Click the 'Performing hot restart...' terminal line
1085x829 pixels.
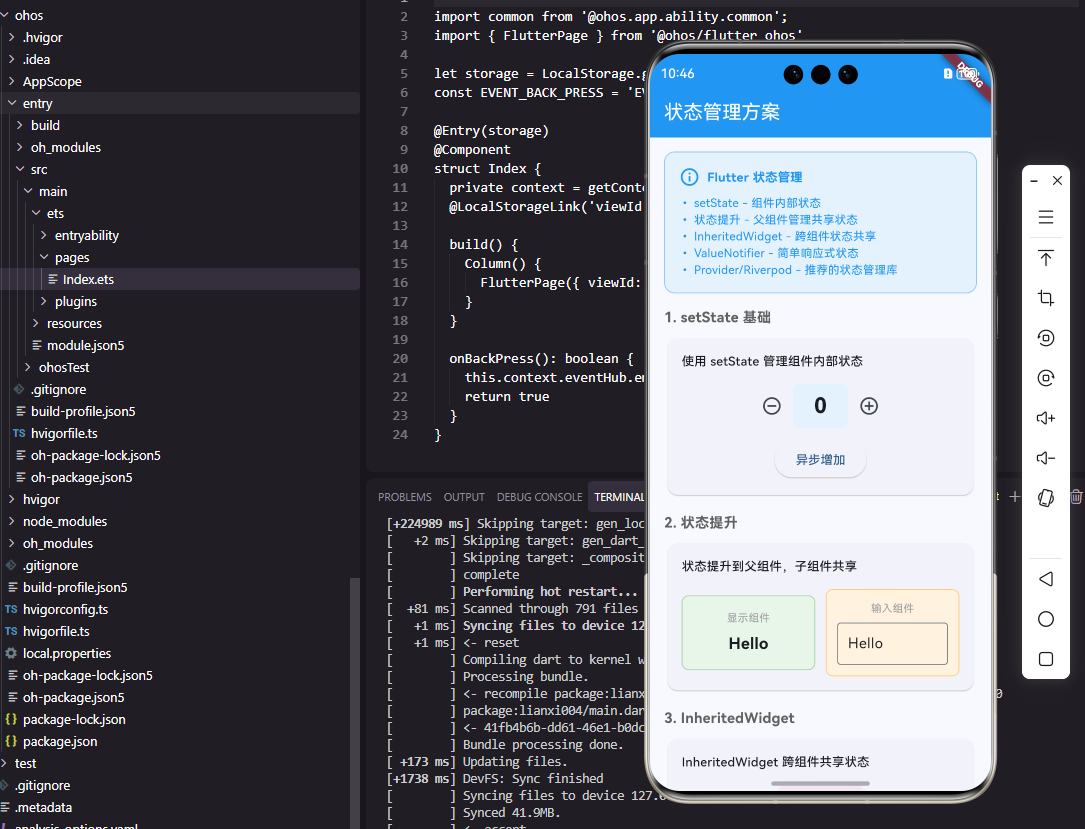(x=550, y=592)
